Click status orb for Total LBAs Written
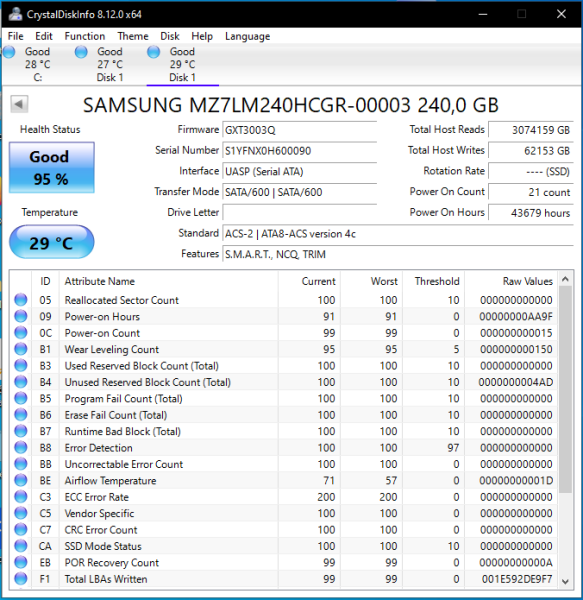Viewport: 583px width, 600px height. pyautogui.click(x=21, y=579)
